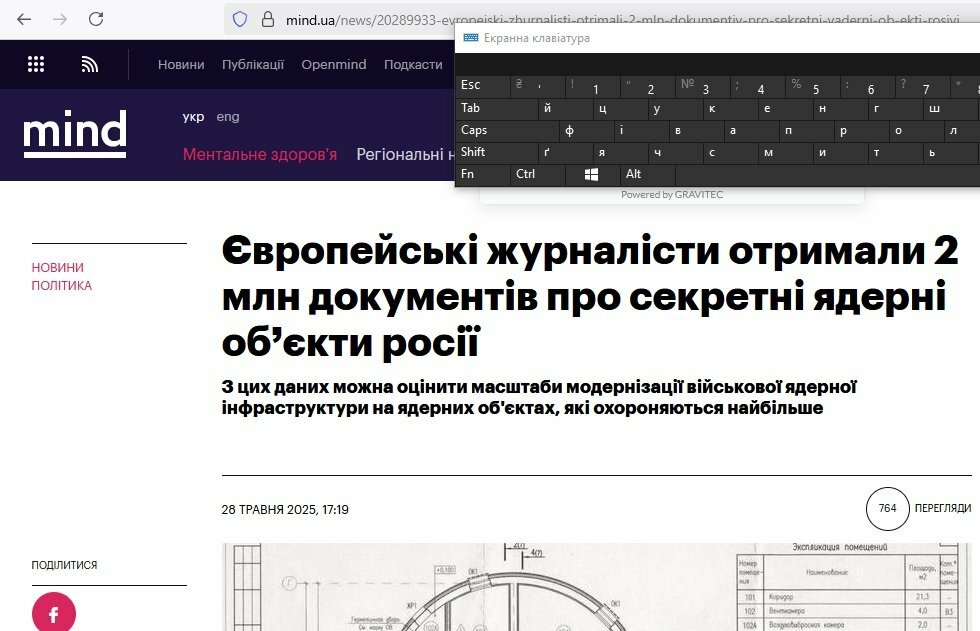Tap the ґ key on the on-screen keyboard
980x631 pixels.
click(565, 152)
